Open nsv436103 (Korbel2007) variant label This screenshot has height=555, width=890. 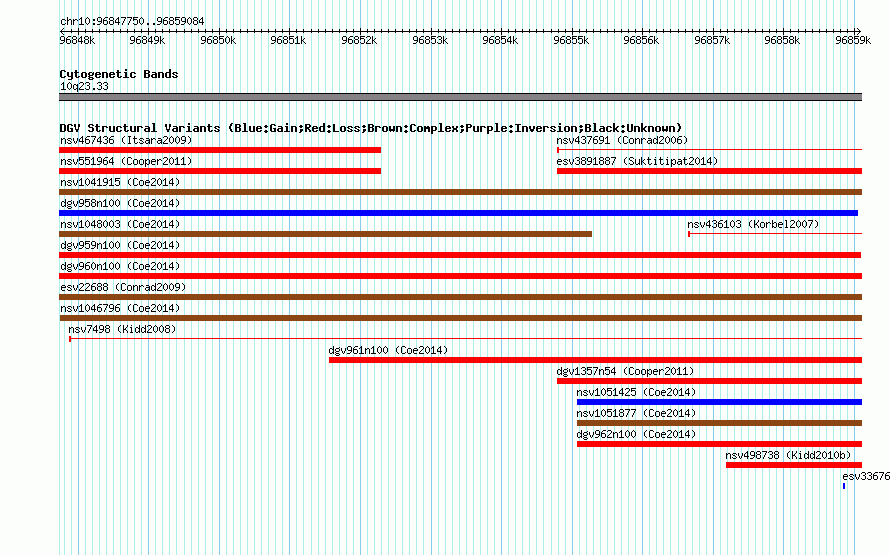pos(753,224)
